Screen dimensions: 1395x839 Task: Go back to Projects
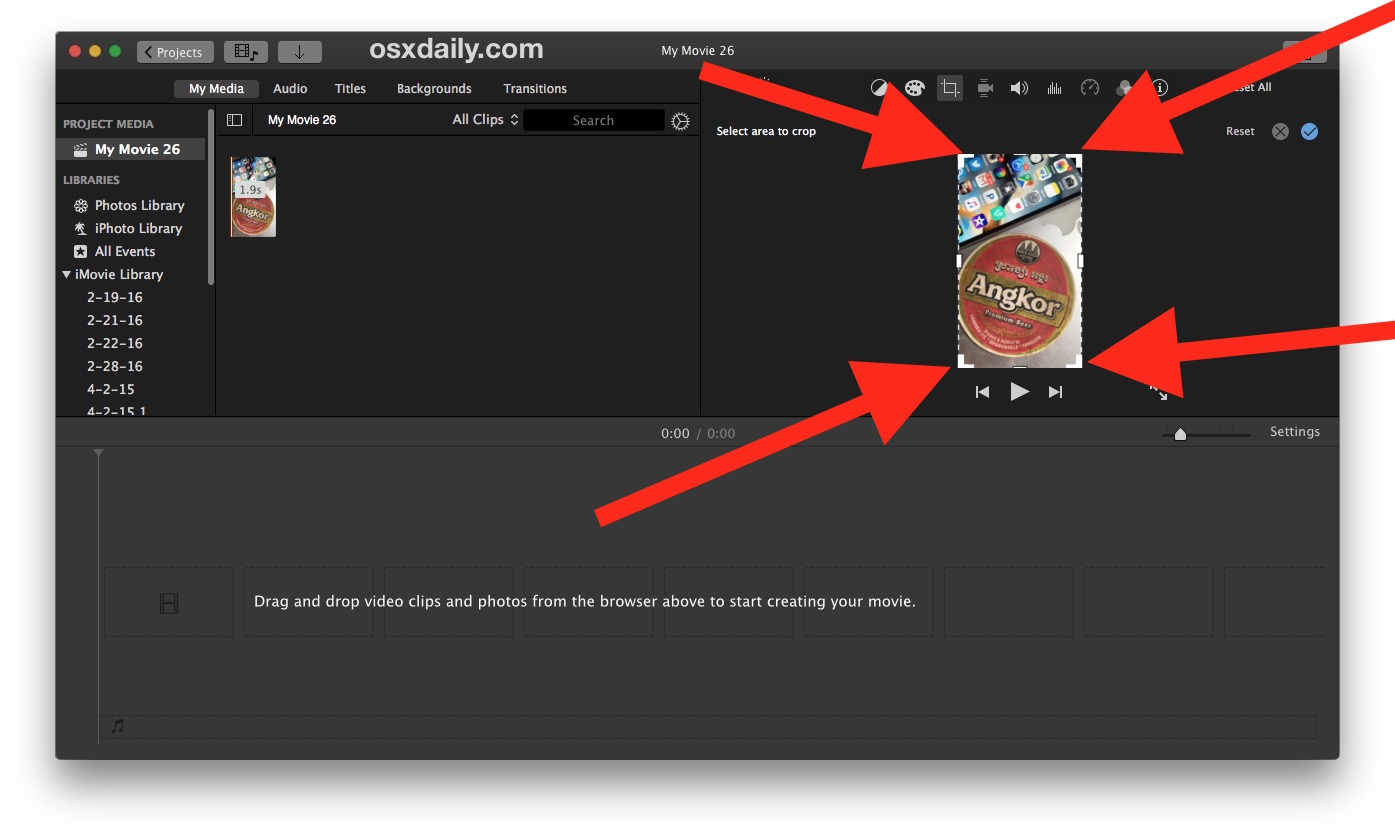175,52
